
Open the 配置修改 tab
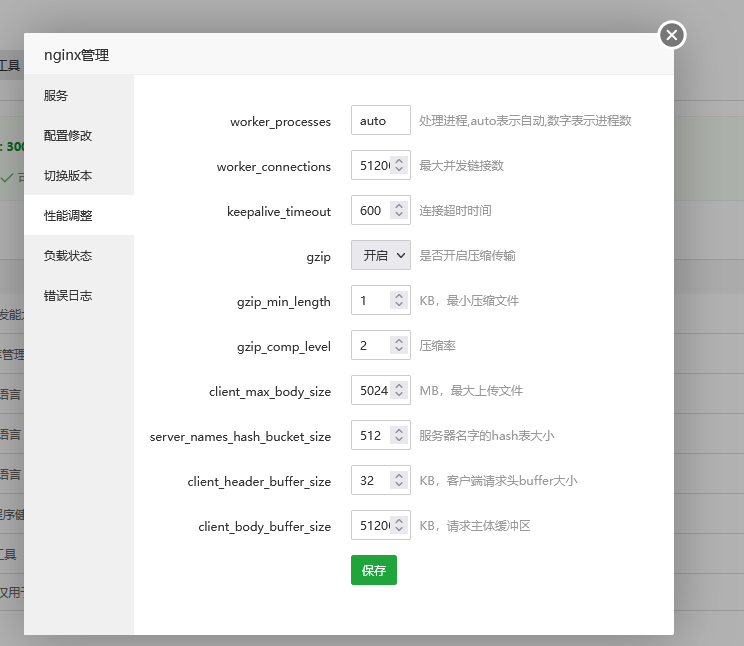(79, 136)
